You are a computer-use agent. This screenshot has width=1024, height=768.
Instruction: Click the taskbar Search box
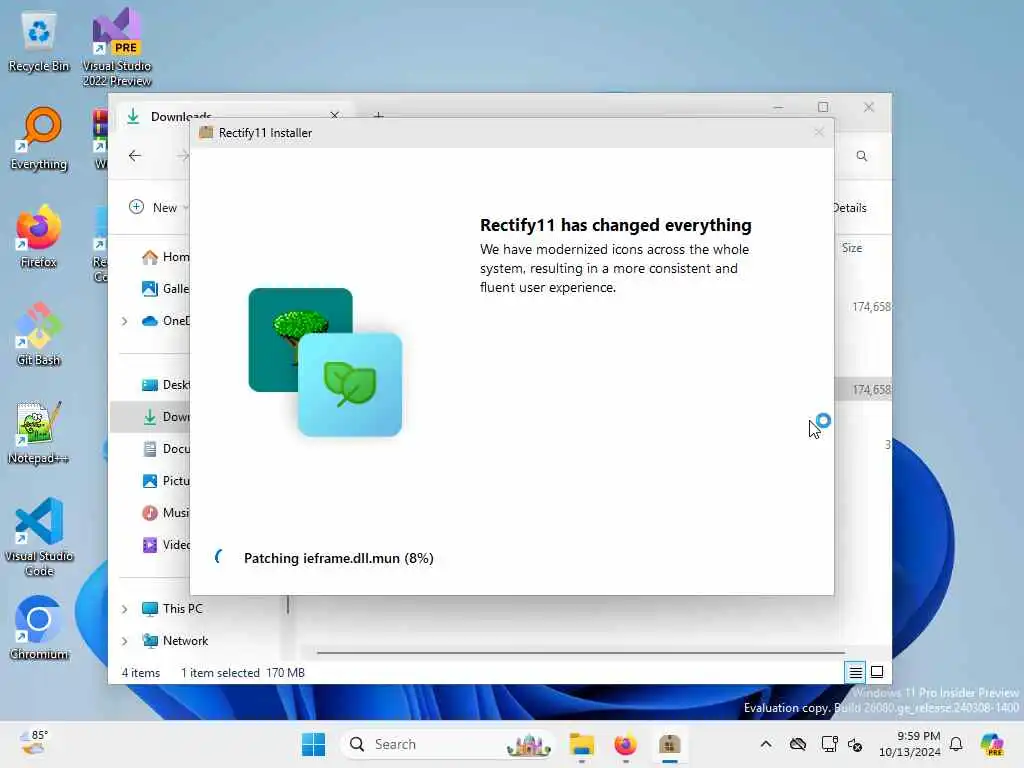[x=447, y=744]
